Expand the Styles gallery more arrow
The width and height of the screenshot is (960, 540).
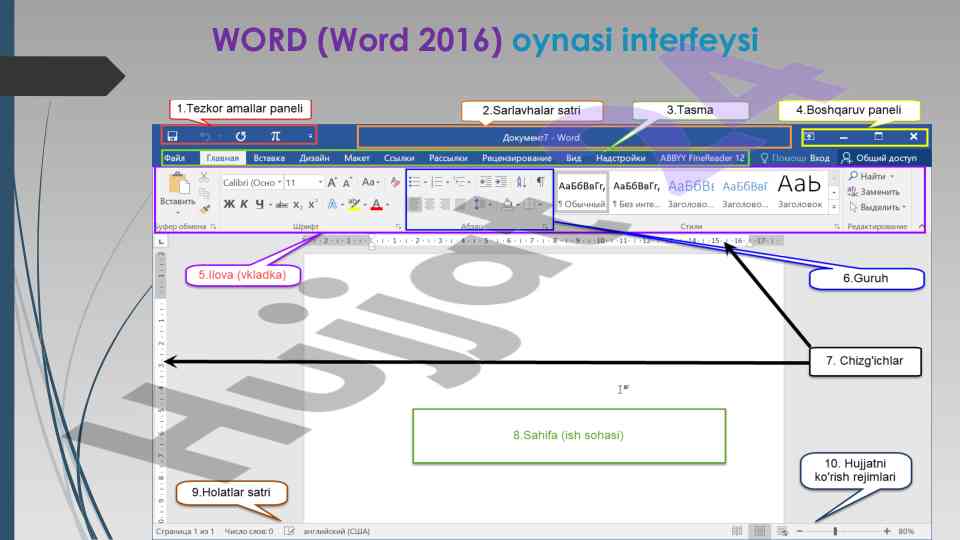click(834, 207)
